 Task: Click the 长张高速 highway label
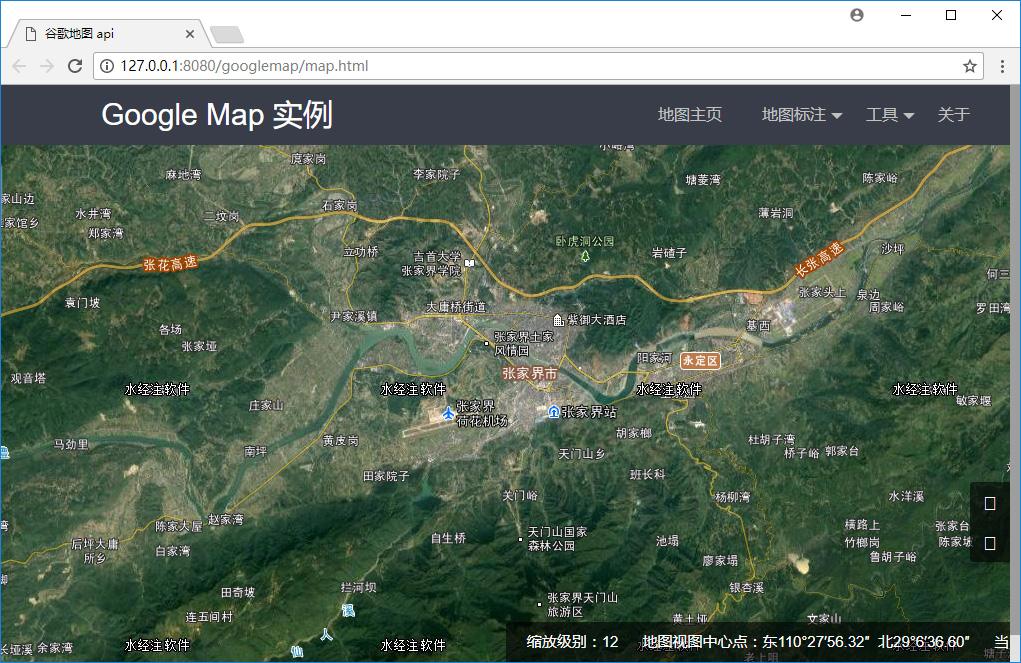pyautogui.click(x=819, y=259)
